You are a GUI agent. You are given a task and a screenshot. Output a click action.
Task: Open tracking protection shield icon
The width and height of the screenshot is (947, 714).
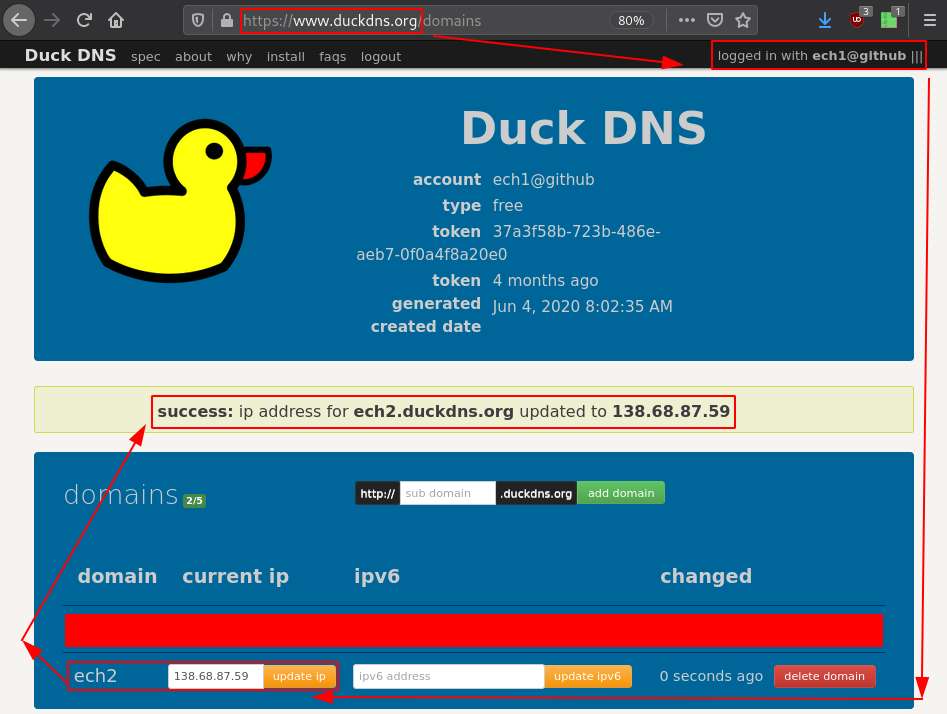coord(197,21)
